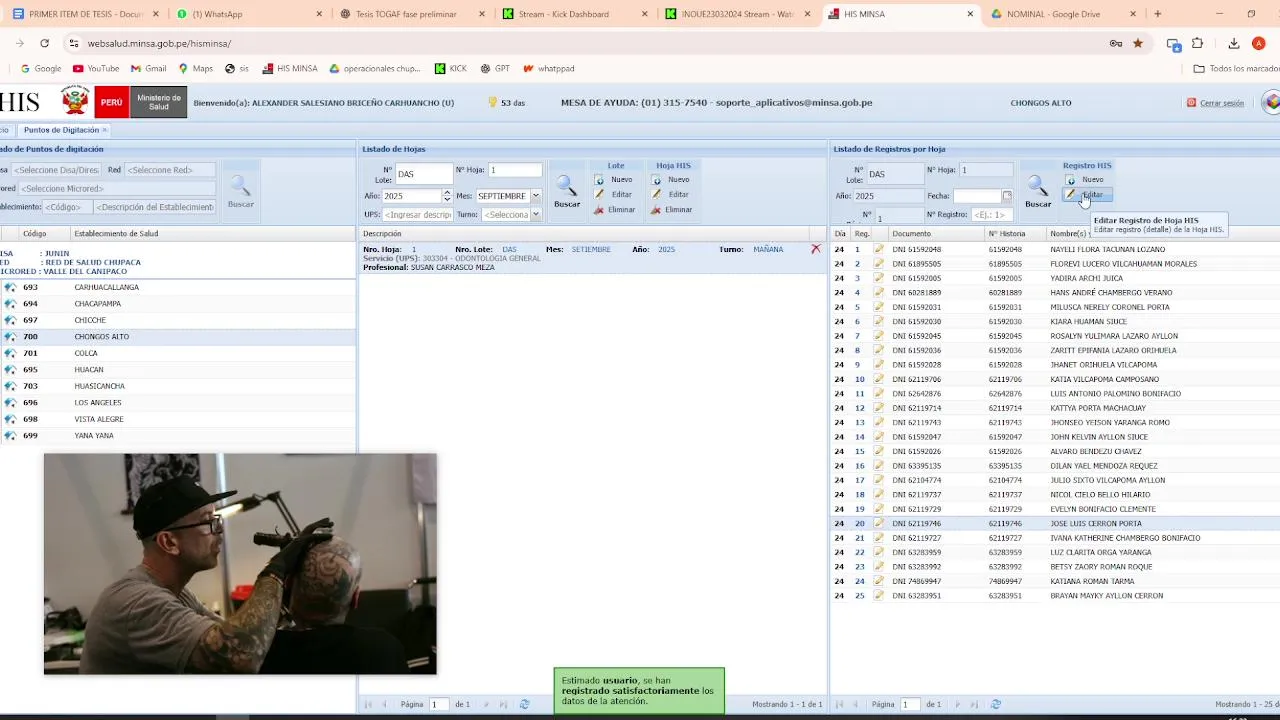The image size is (1280, 720).
Task: Open the Mes SEPTIEMBRE dropdown
Action: pos(536,196)
